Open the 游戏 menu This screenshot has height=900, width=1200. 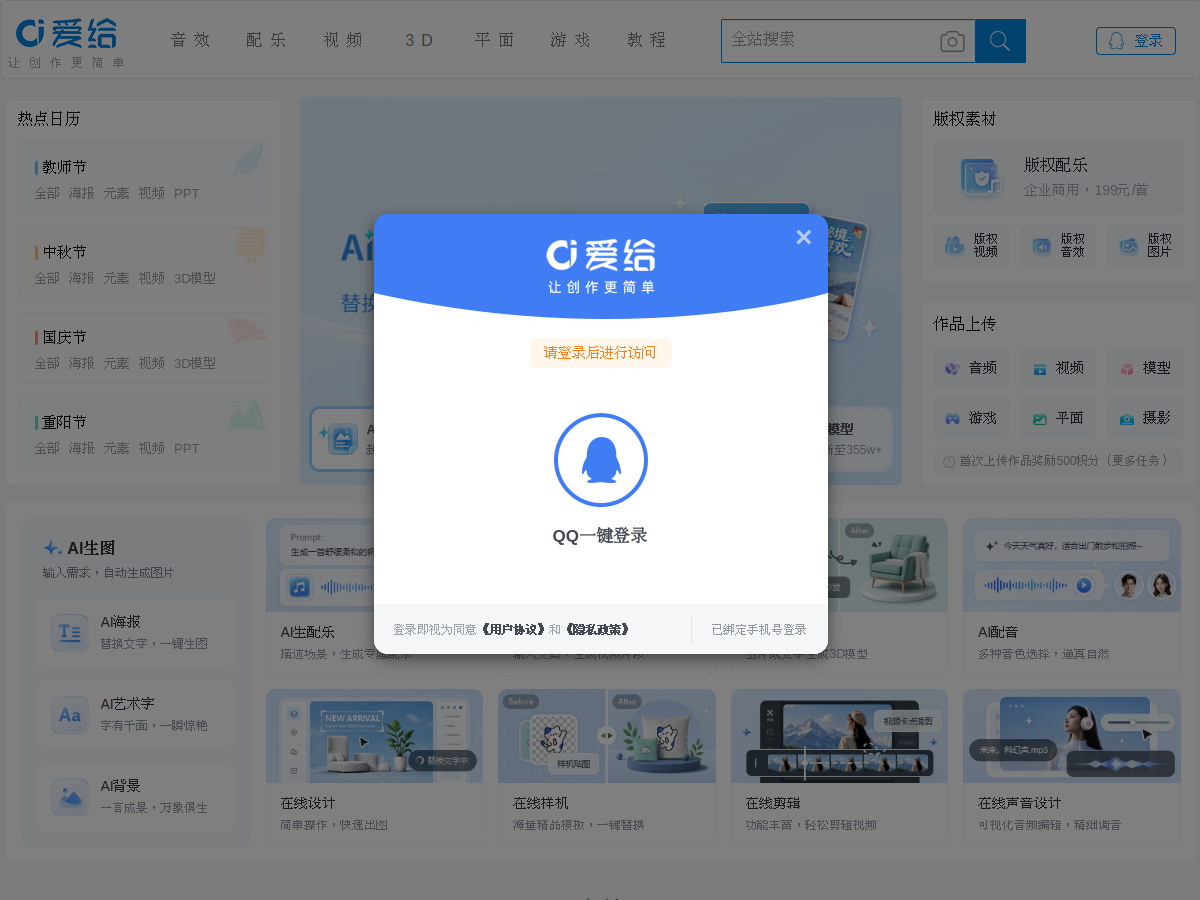[x=571, y=40]
